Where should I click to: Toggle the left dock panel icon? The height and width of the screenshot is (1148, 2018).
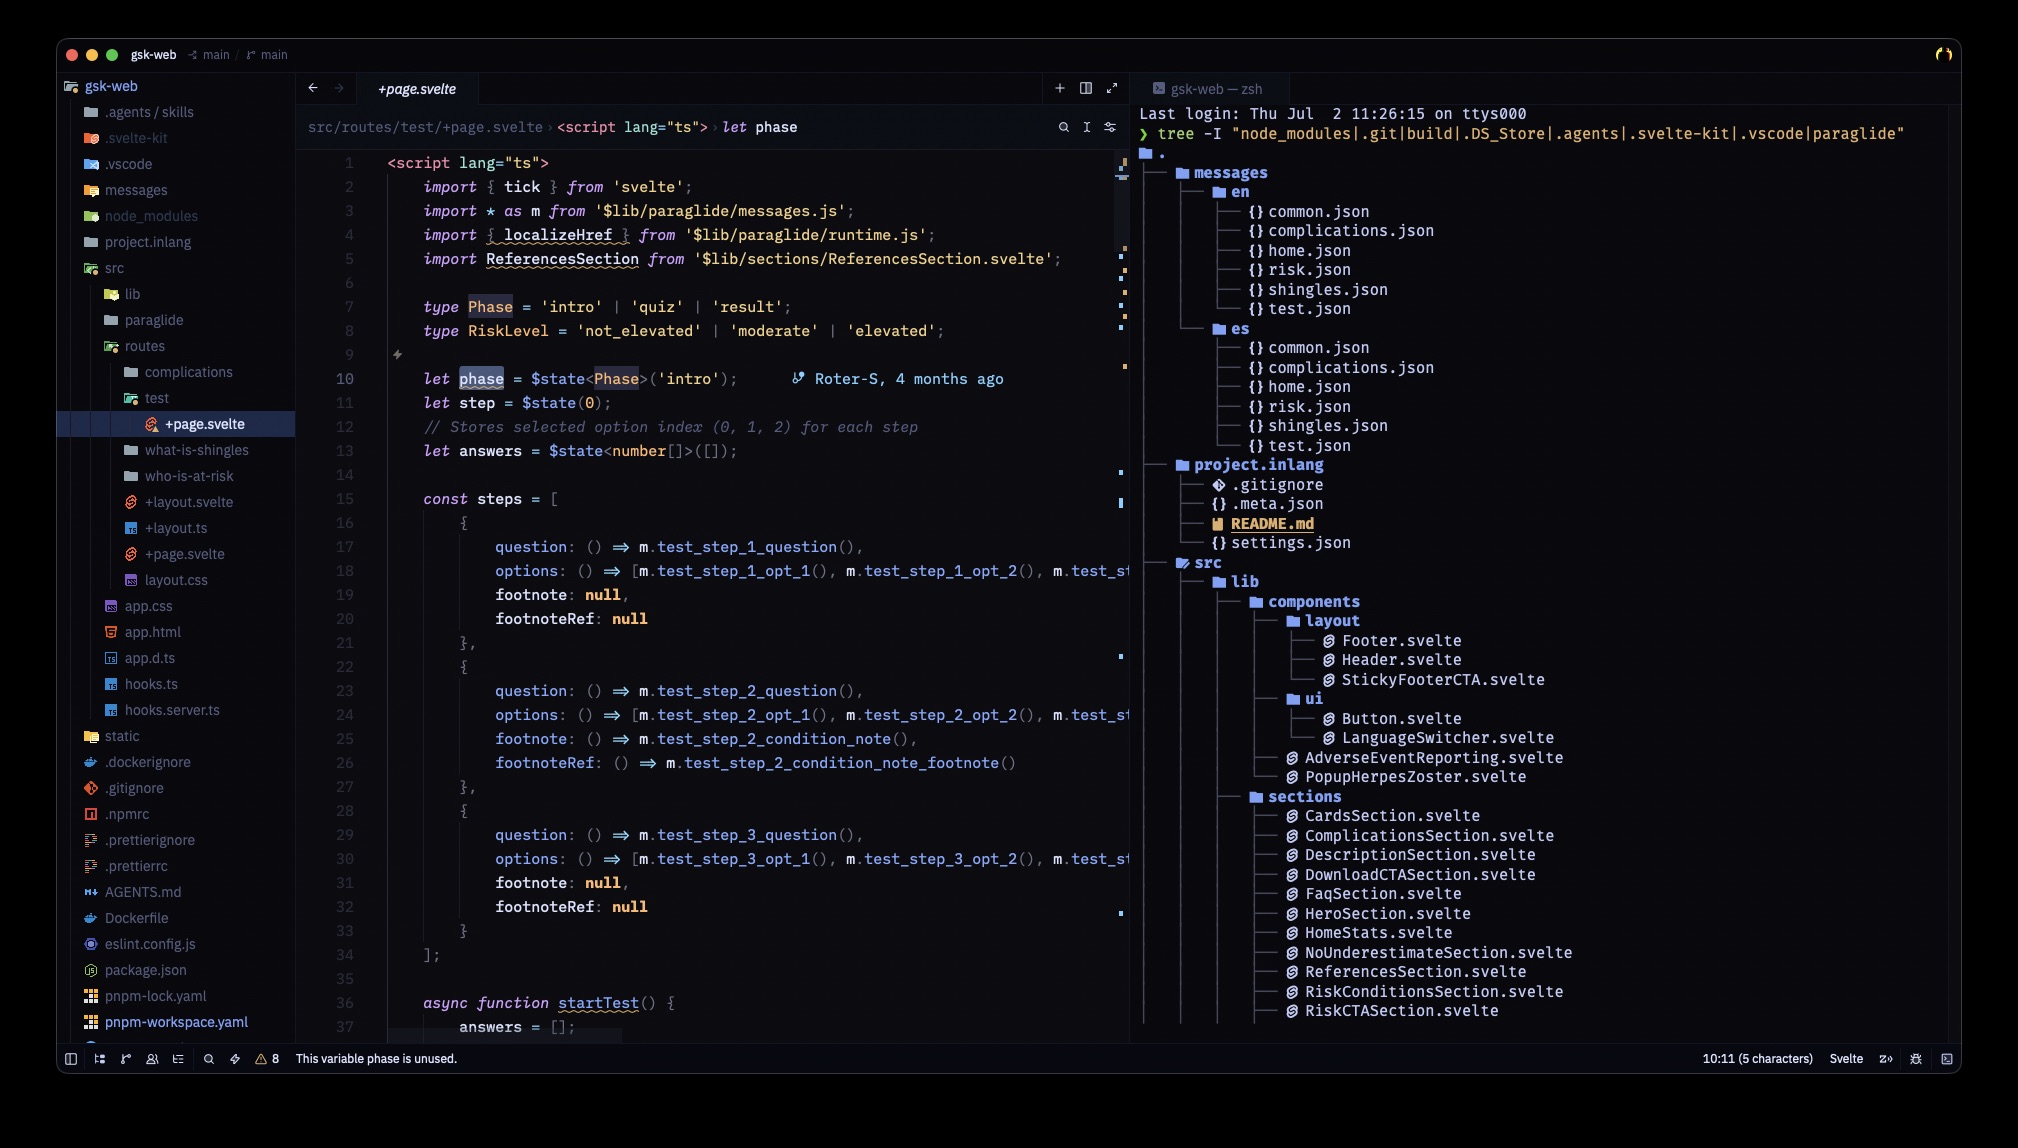(71, 1058)
